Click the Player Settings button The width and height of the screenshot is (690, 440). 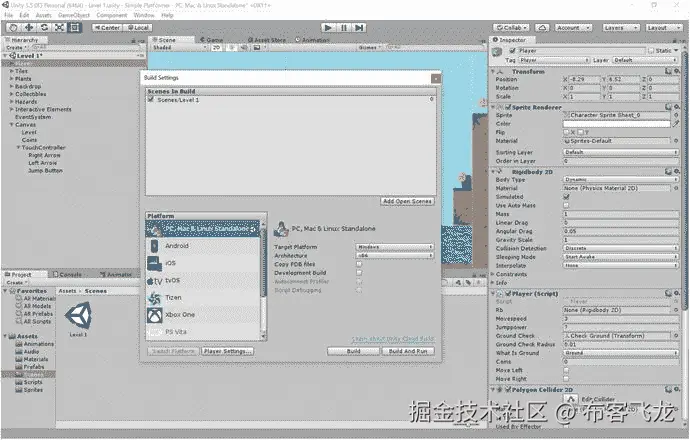[228, 351]
